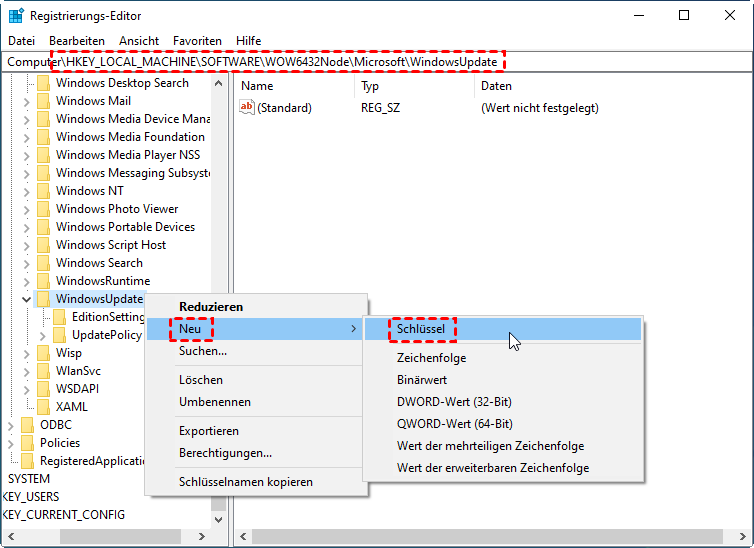This screenshot has width=754, height=548.
Task: Expand the Wisp key
Action: 26,353
